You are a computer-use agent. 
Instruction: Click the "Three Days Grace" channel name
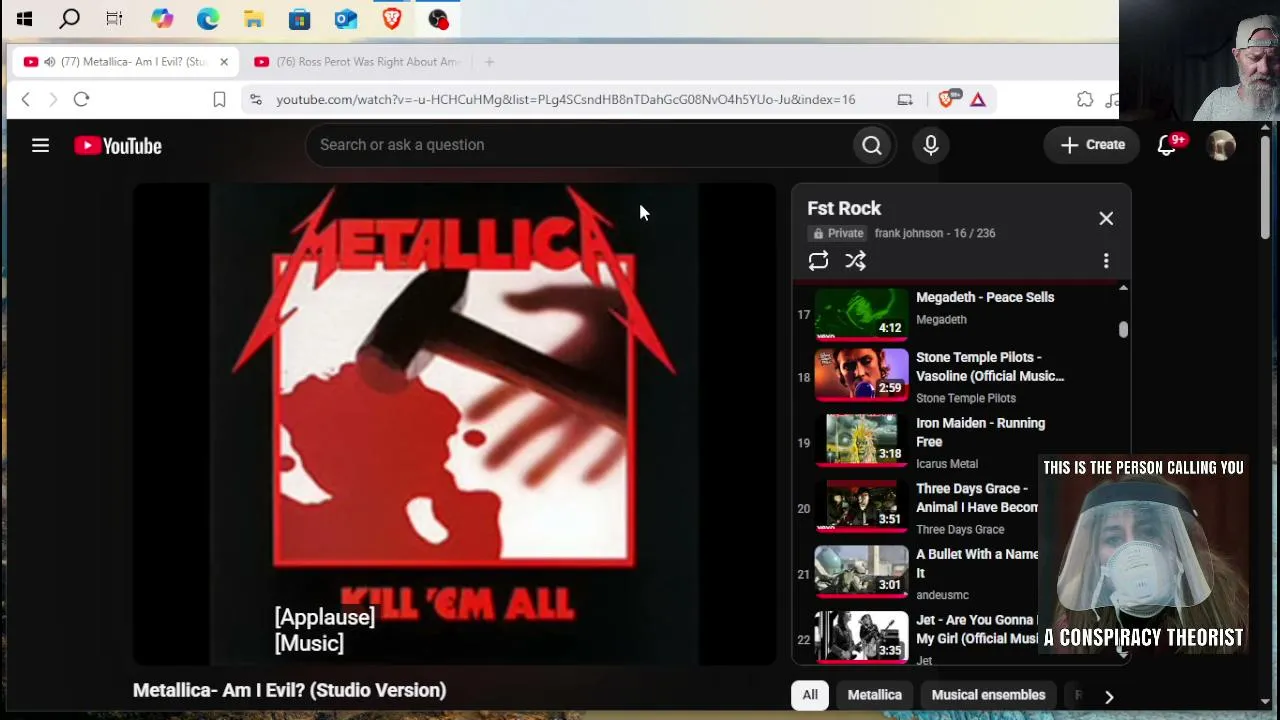(x=960, y=530)
